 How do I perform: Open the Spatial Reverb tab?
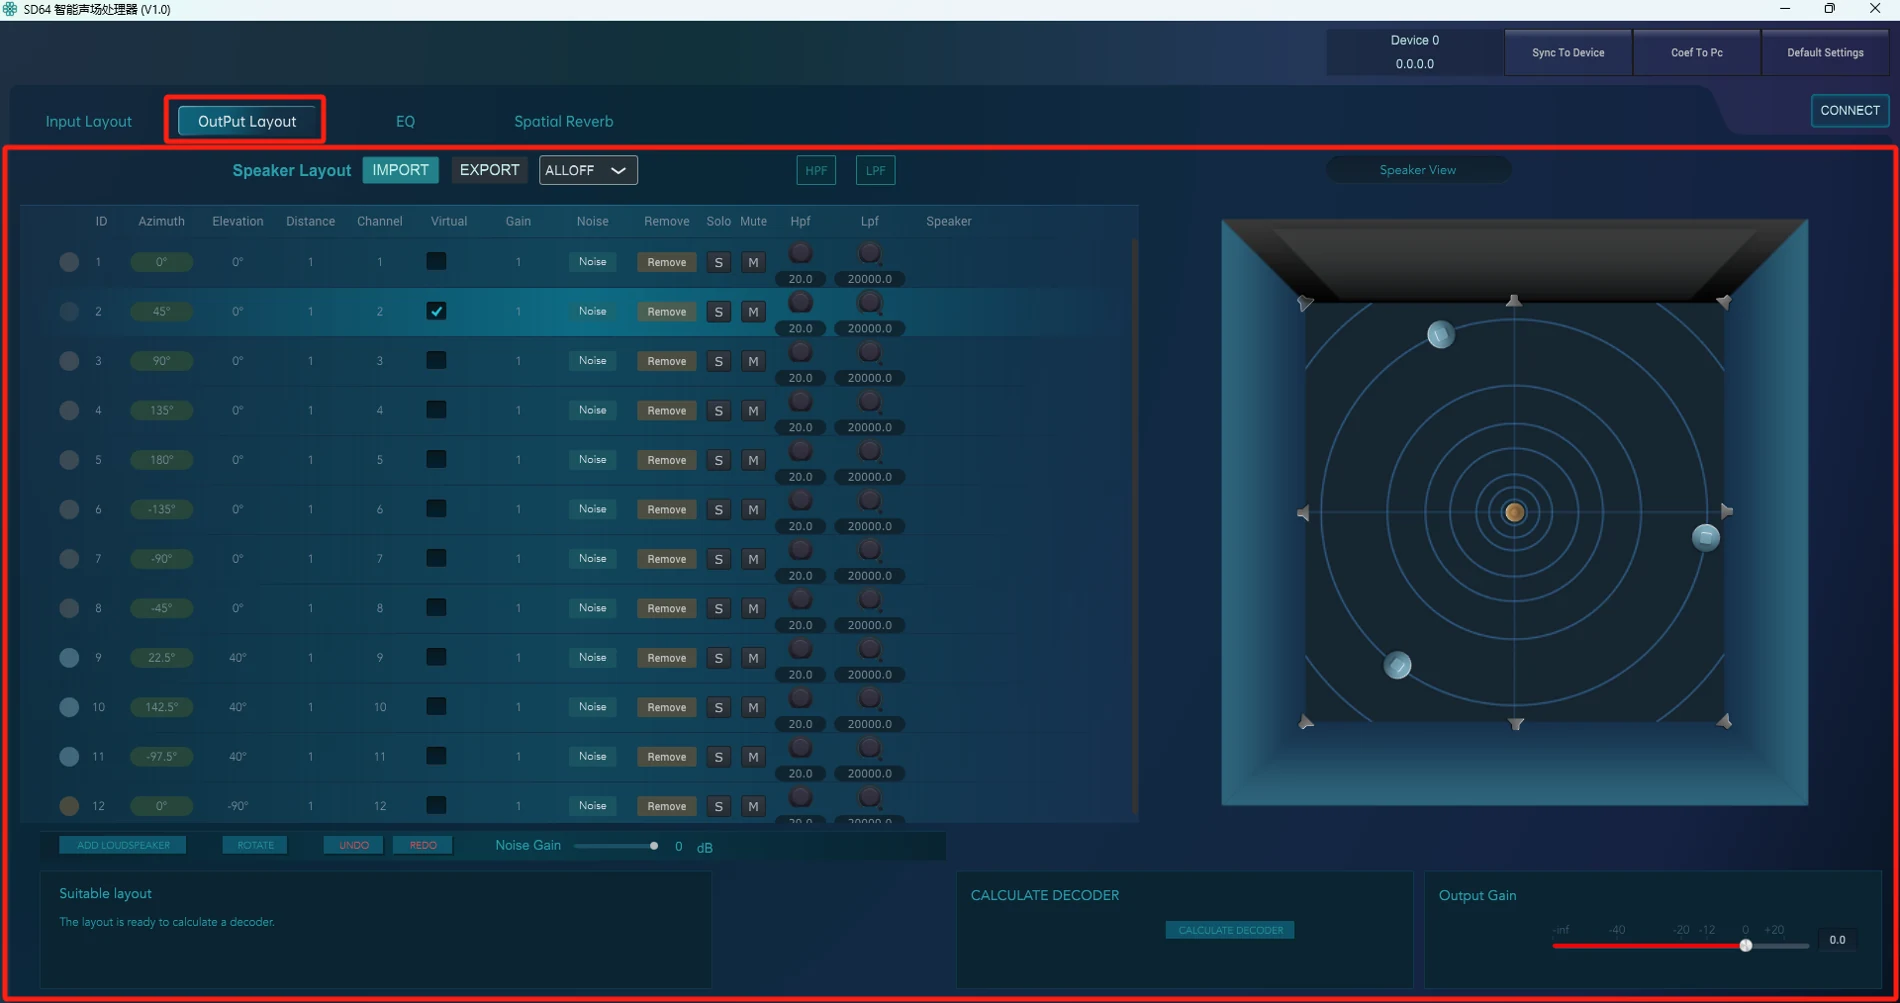coord(563,121)
